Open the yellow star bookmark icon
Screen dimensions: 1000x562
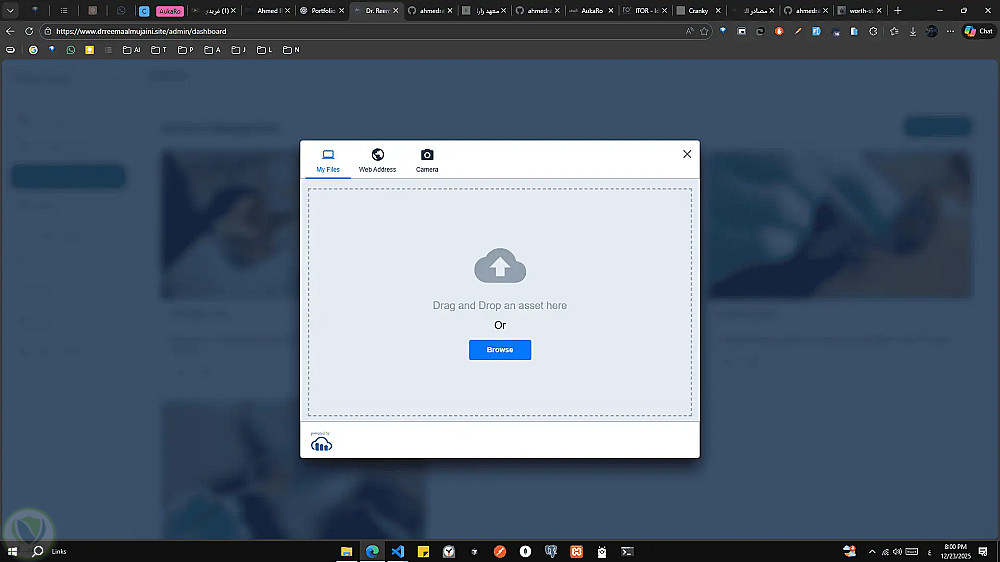(x=89, y=50)
